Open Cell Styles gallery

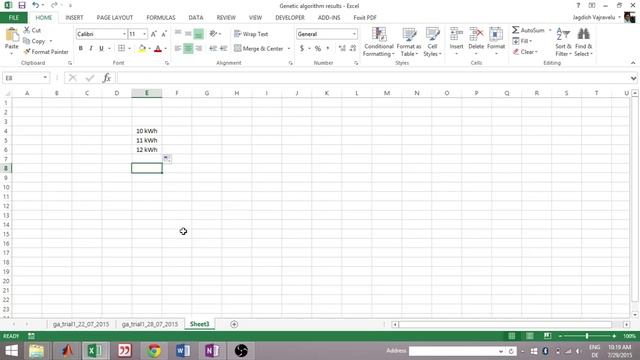point(432,42)
